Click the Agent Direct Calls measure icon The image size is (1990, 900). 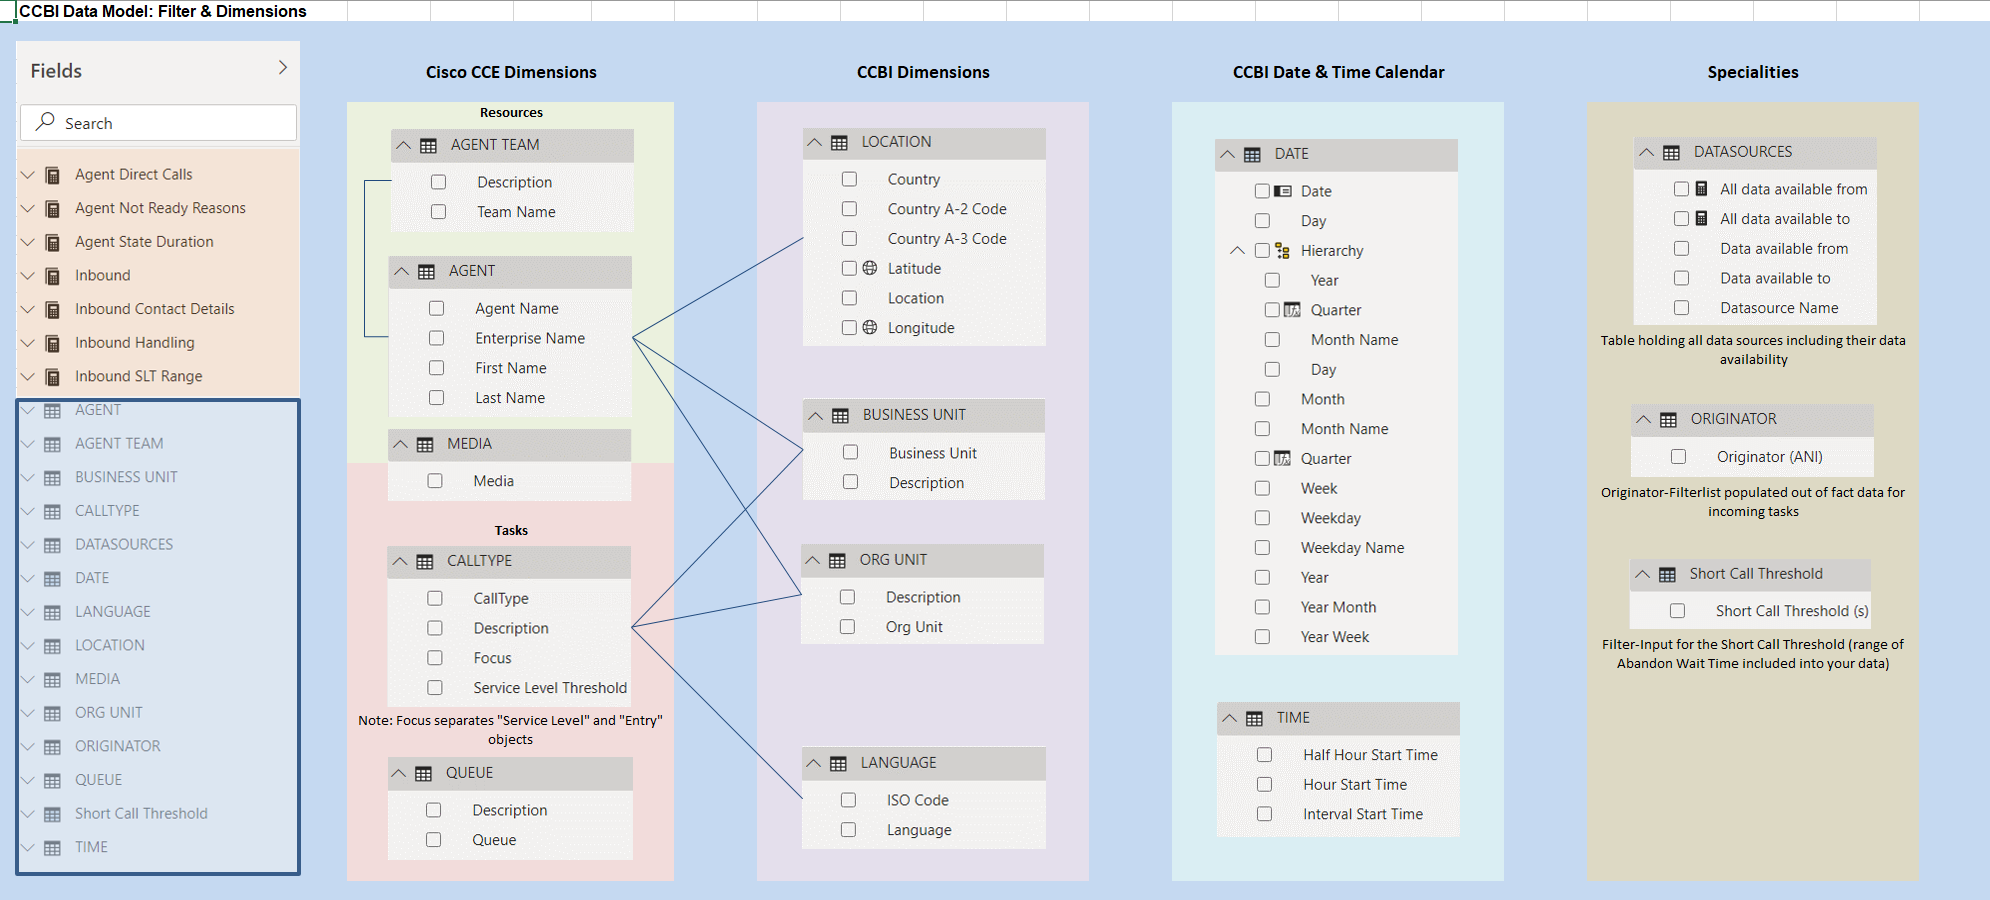[53, 175]
